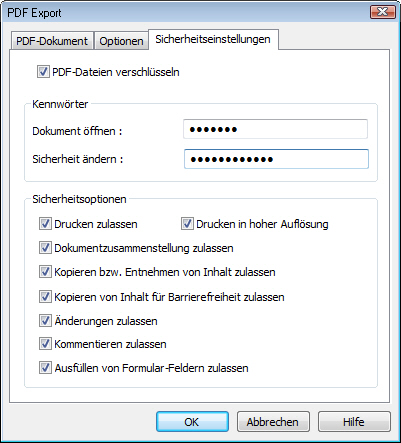The height and width of the screenshot is (443, 401).
Task: Toggle Ausfüllen von Formular-Feldern zulassen
Action: tap(45, 368)
